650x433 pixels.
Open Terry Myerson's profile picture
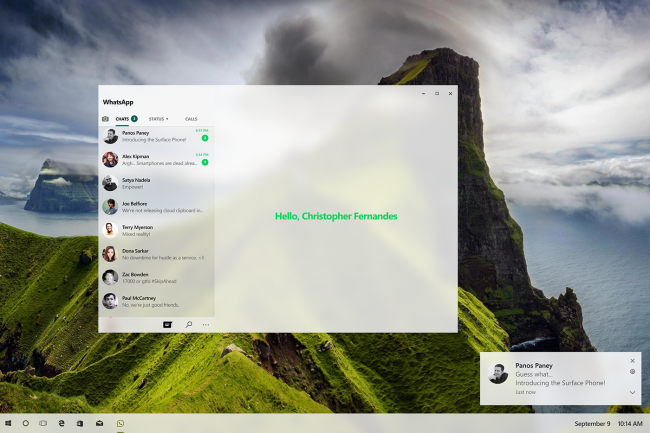(x=110, y=230)
